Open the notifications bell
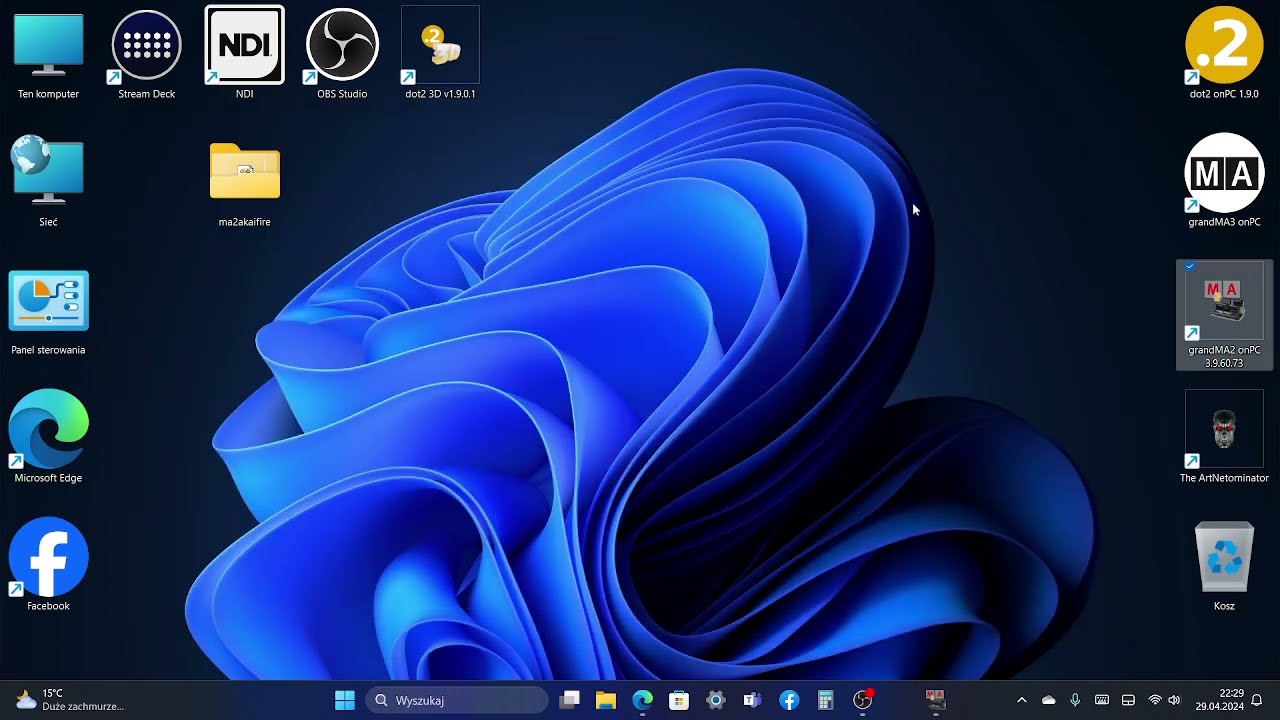1280x720 pixels. [1257, 700]
